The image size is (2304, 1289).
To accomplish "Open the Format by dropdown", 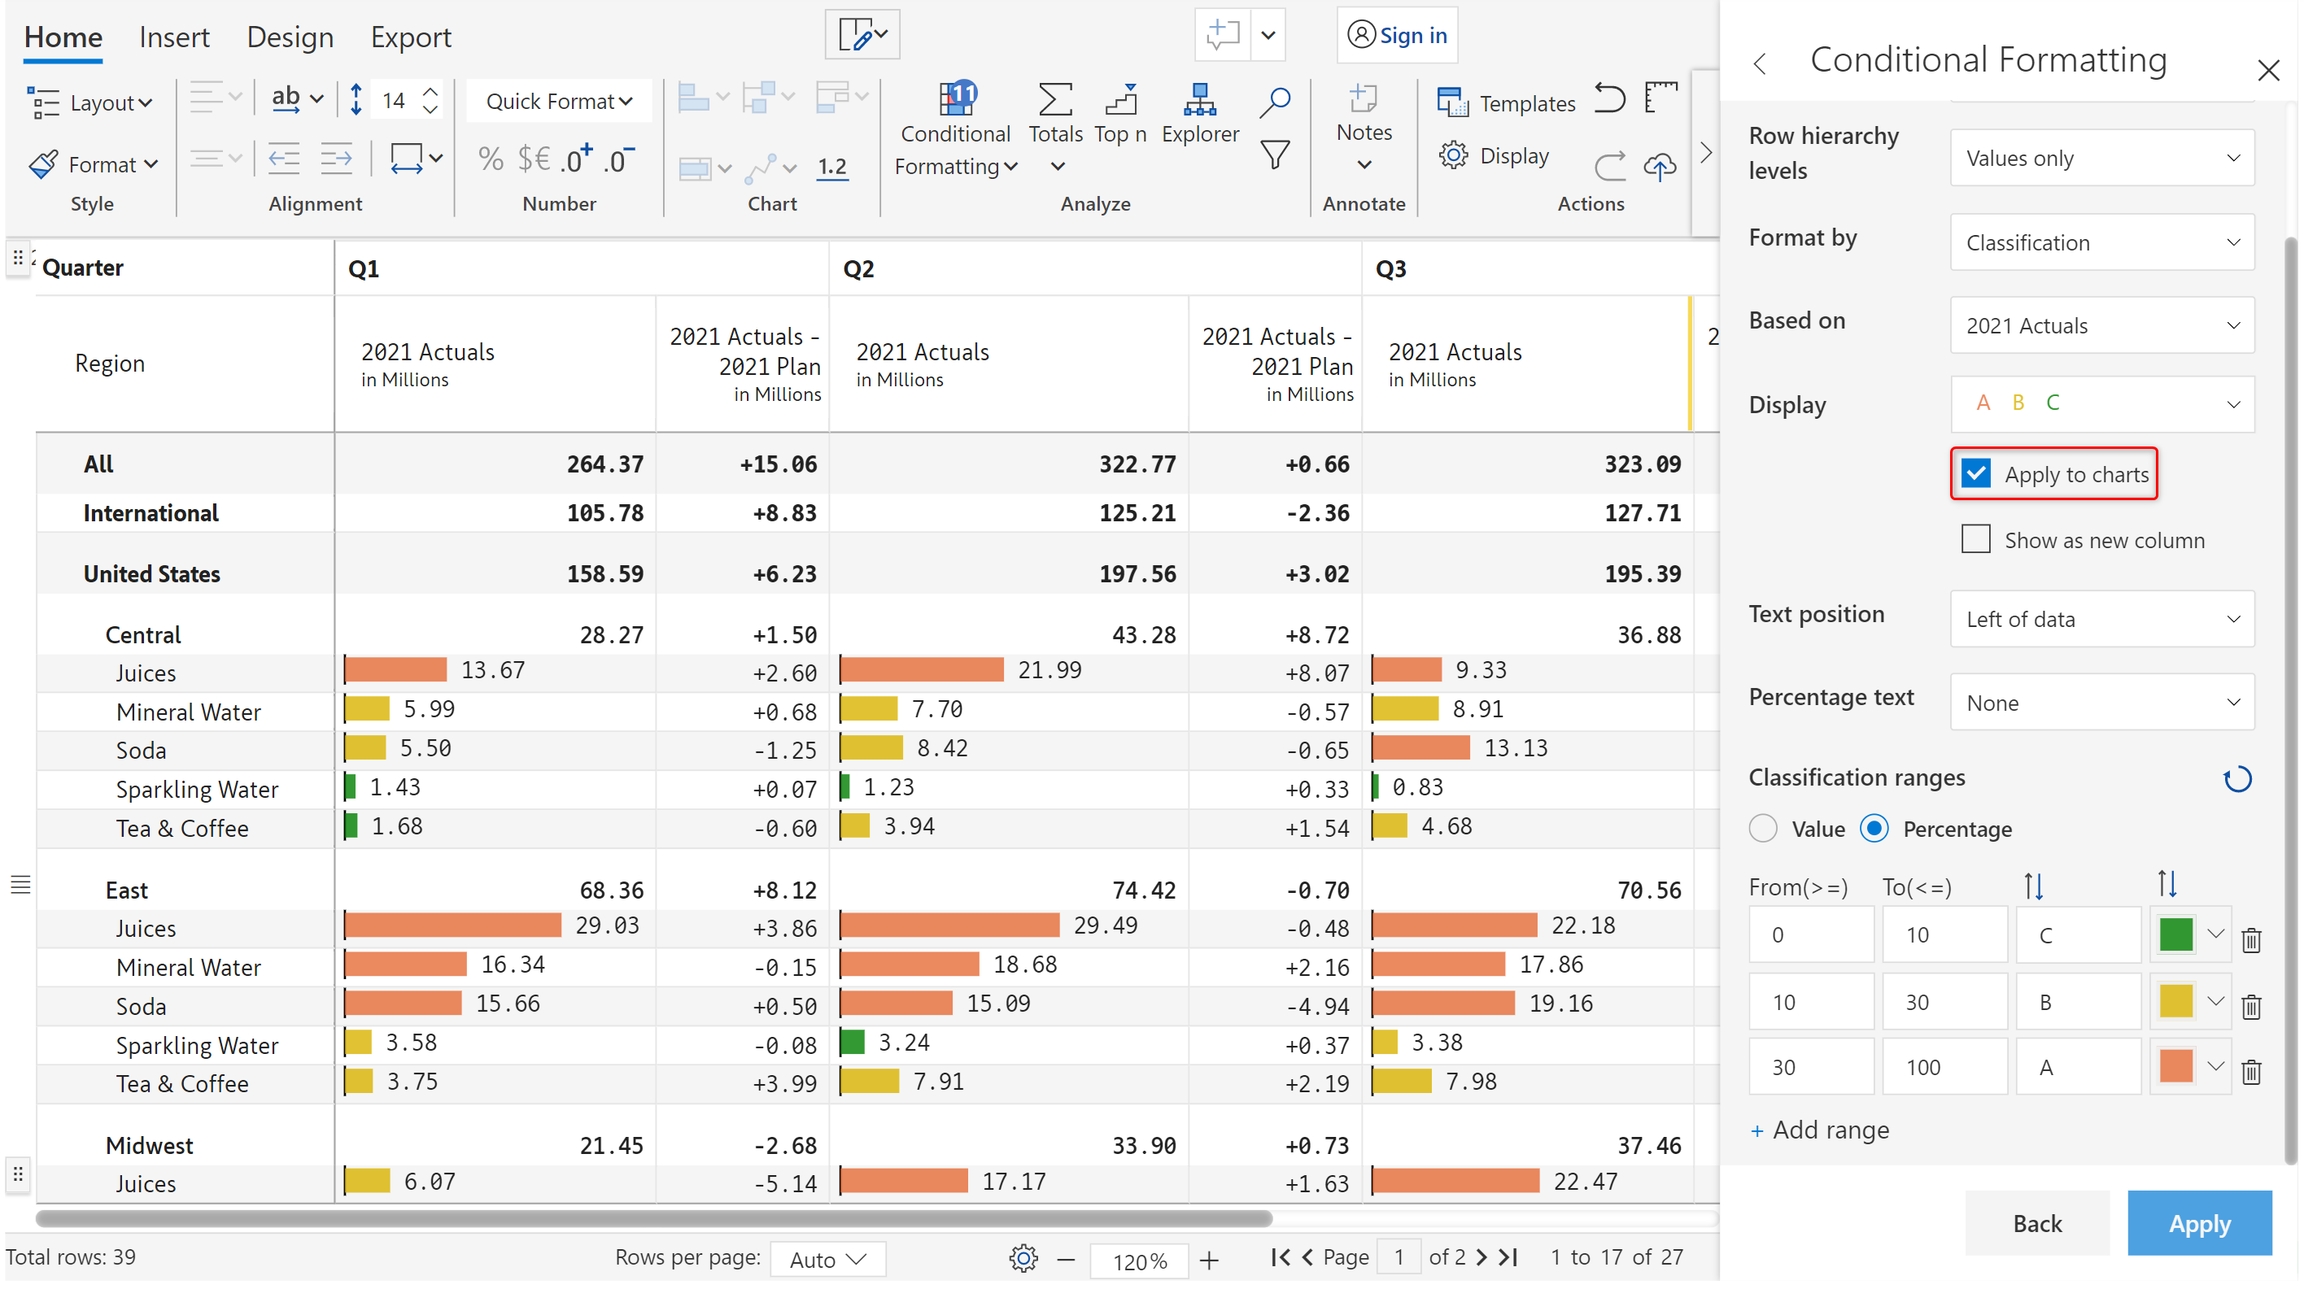I will pos(2101,243).
